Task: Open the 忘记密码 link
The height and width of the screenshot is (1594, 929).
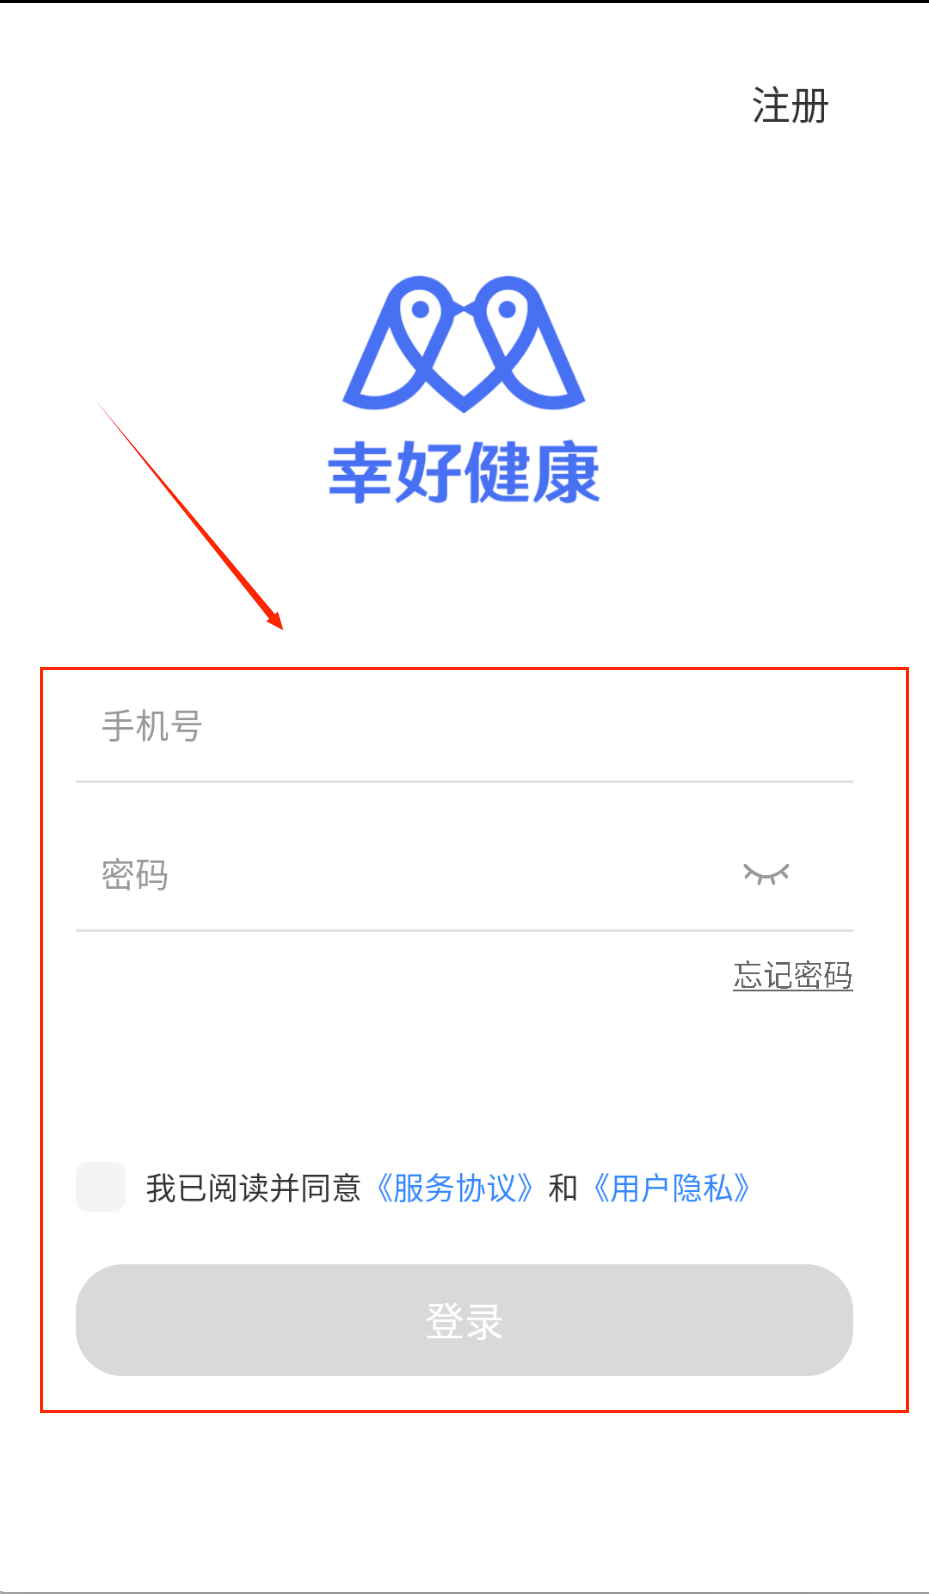Action: (793, 975)
